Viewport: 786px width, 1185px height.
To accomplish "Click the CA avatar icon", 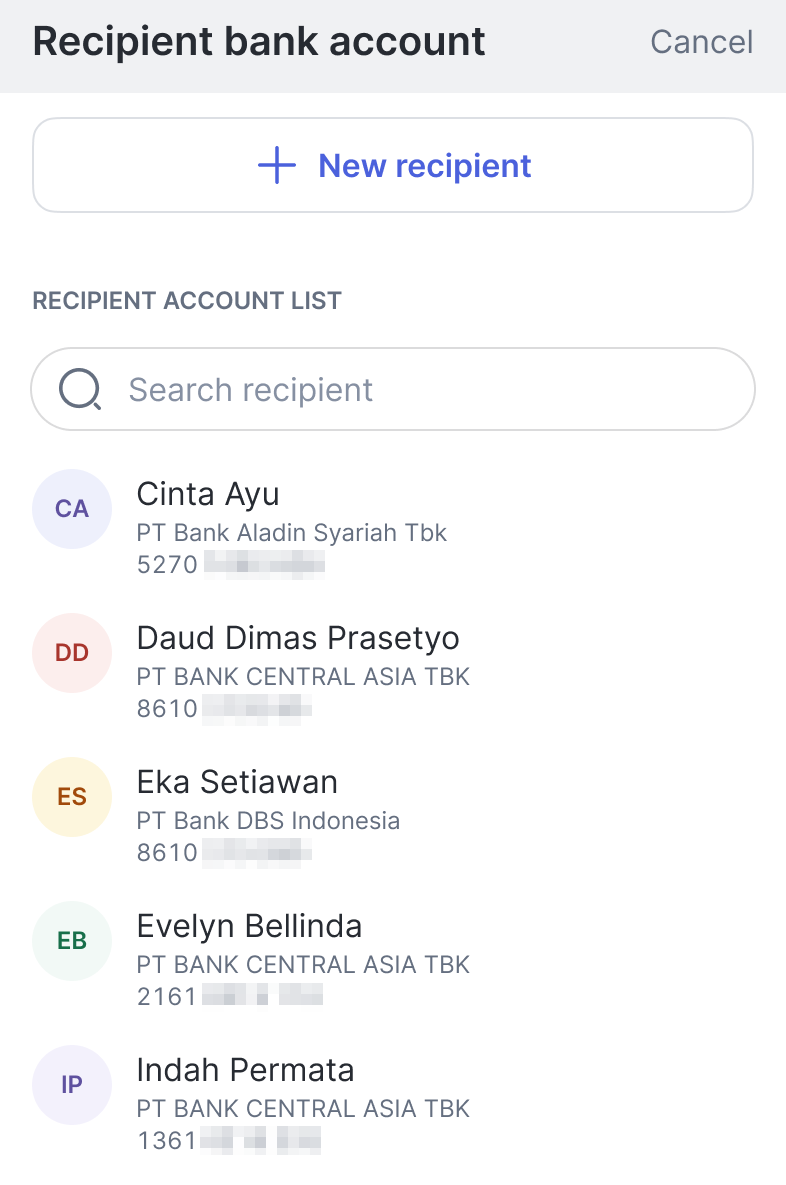I will click(72, 509).
